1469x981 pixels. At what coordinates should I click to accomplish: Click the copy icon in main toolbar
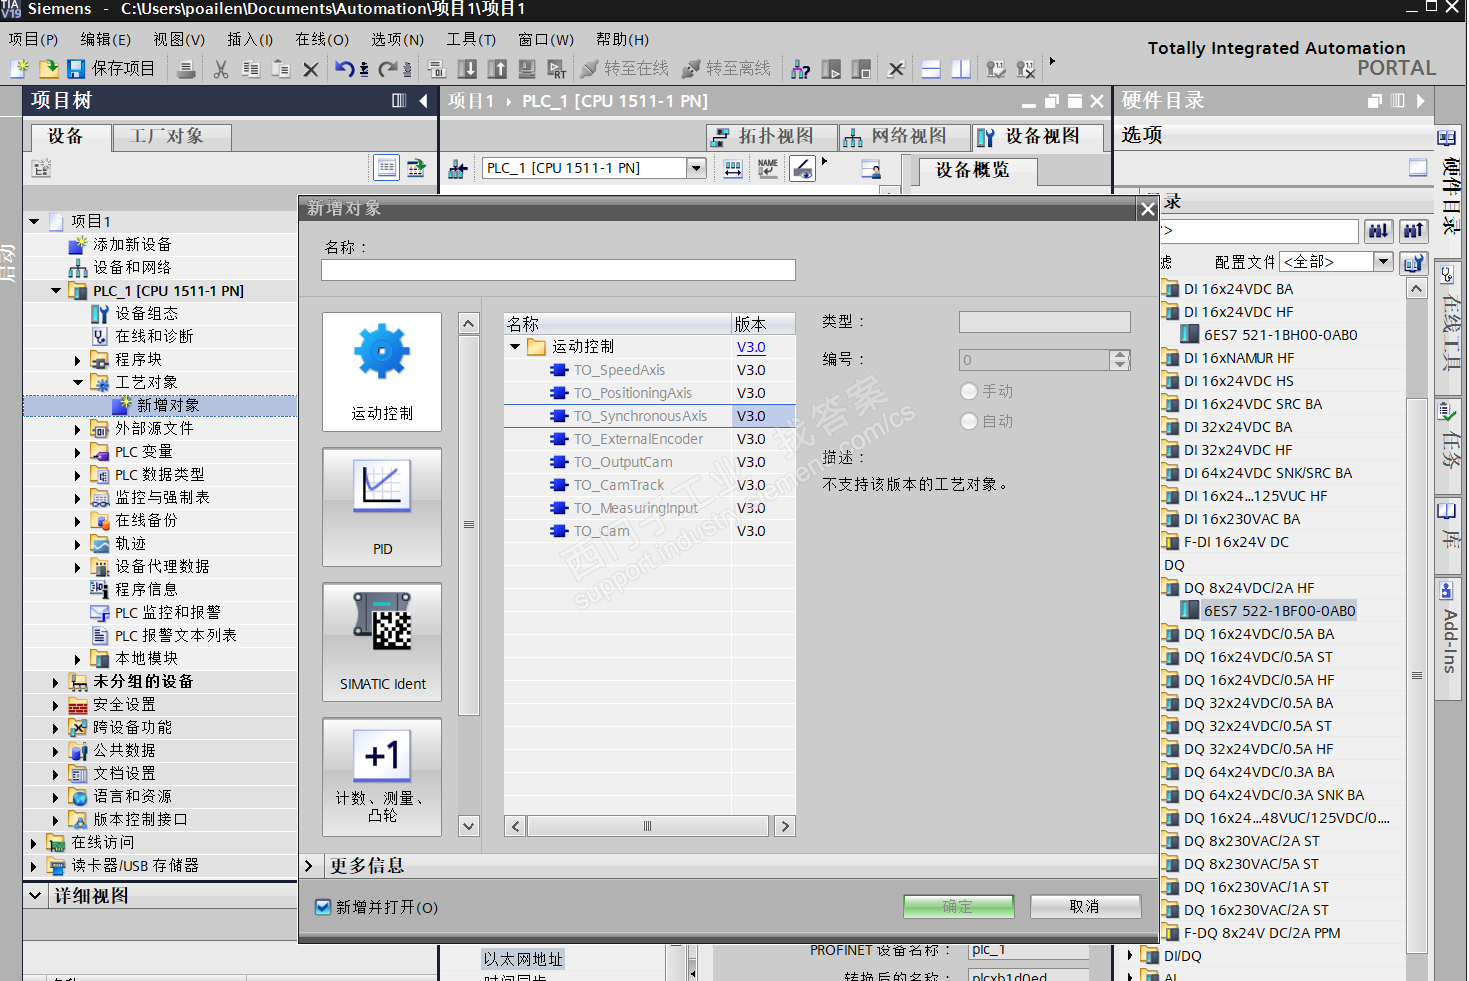tap(251, 69)
